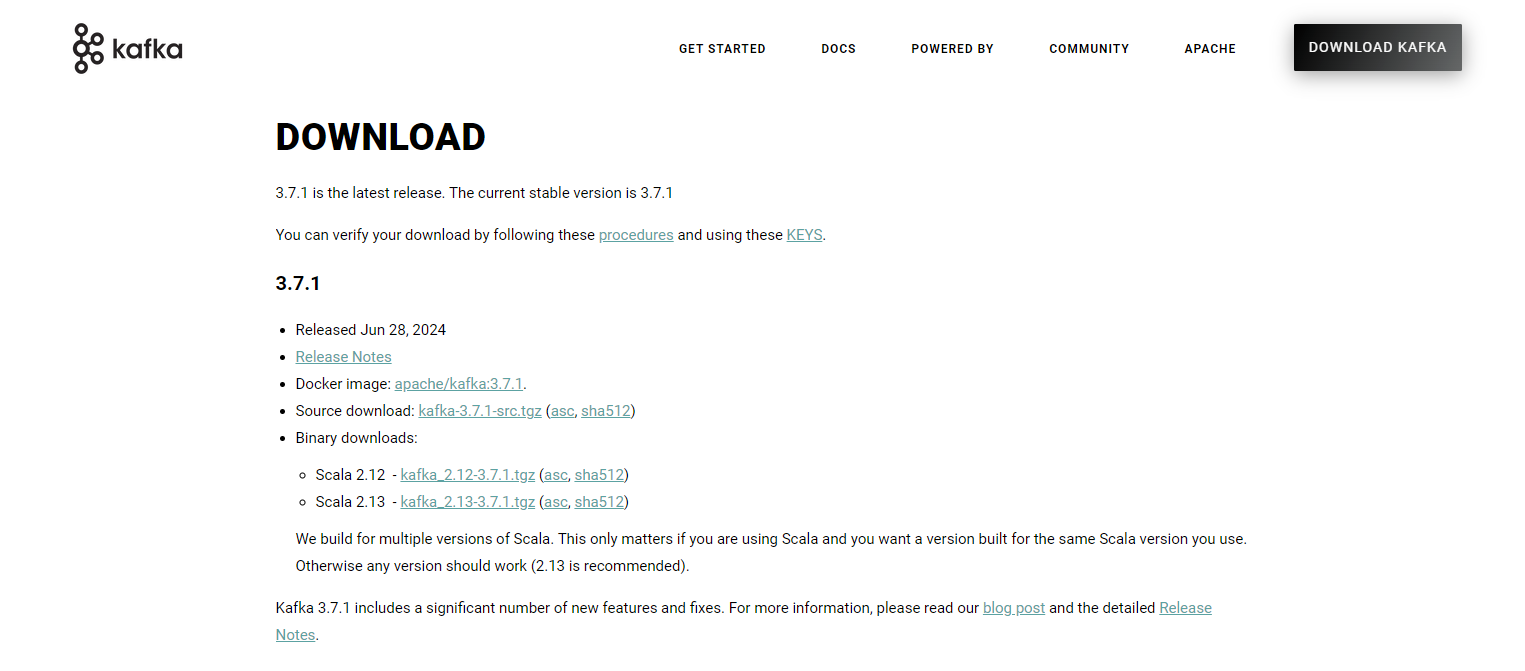
Task: Open sha512 checksum for Scala 2.12
Action: tap(599, 475)
